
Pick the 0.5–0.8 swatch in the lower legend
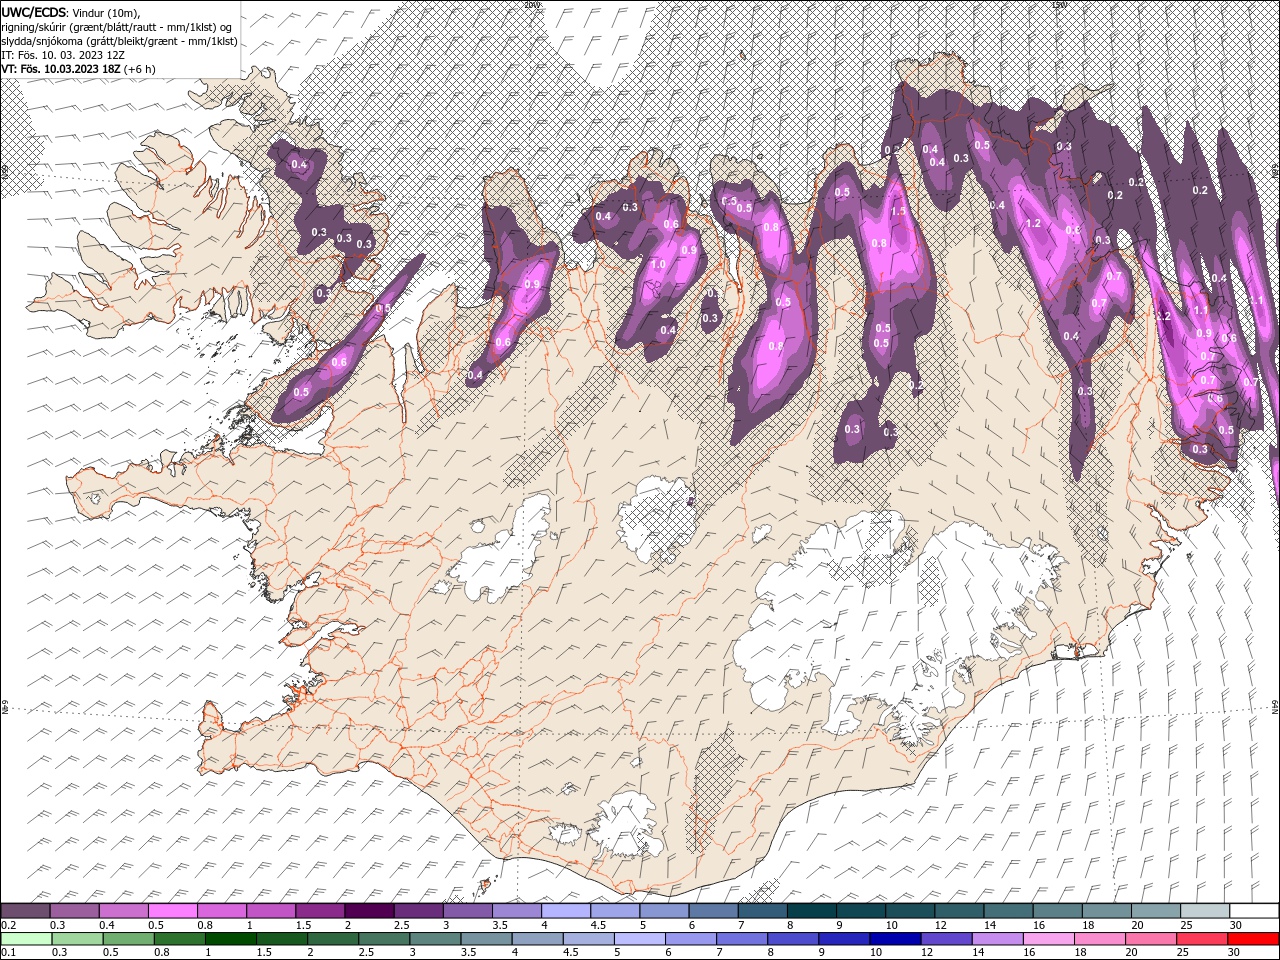[128, 939]
